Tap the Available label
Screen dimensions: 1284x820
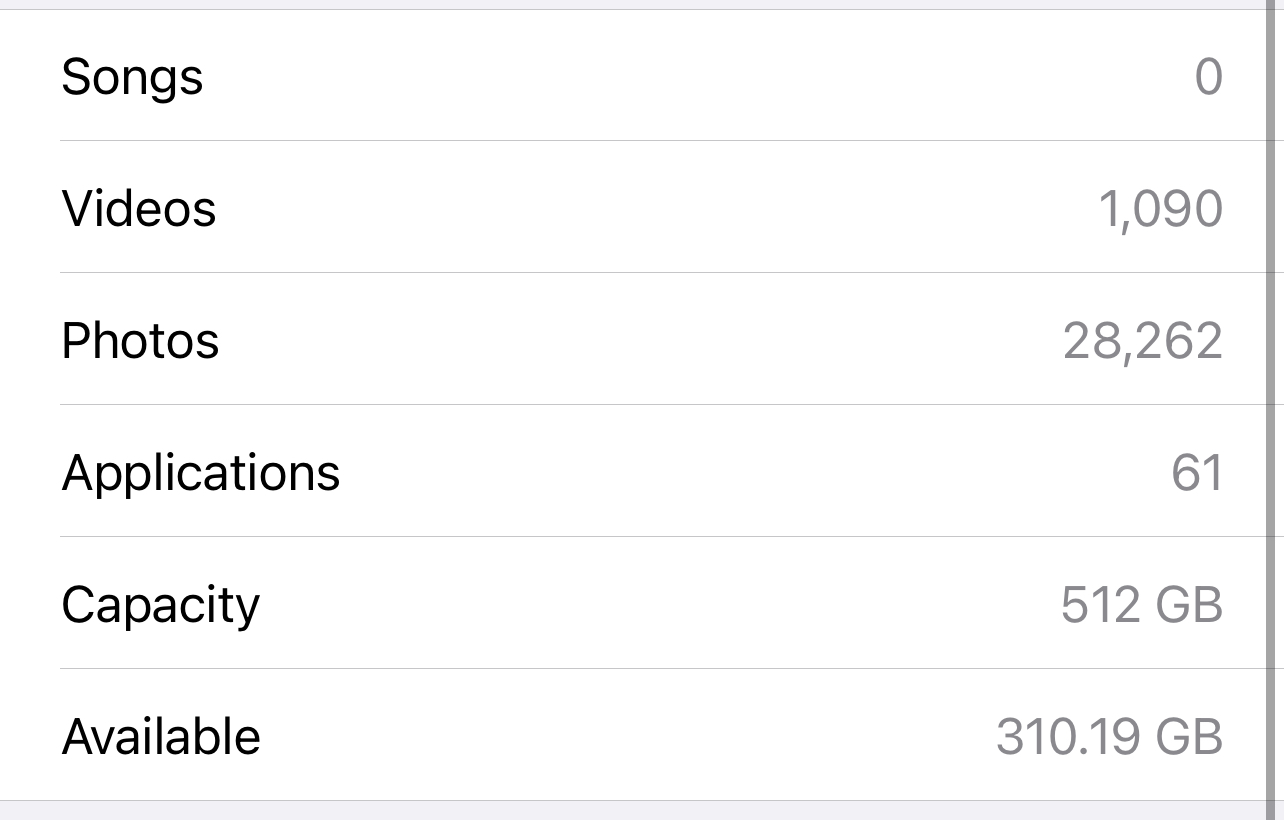tap(161, 737)
